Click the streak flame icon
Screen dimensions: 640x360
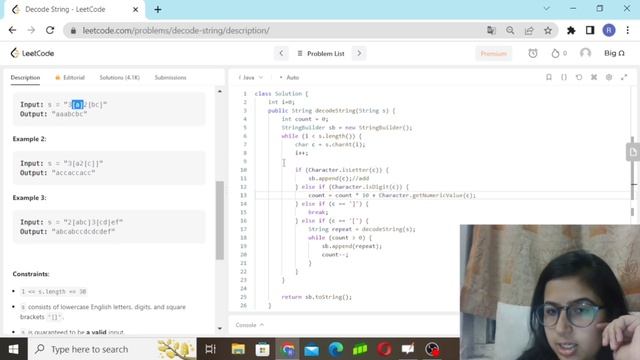(x=555, y=53)
